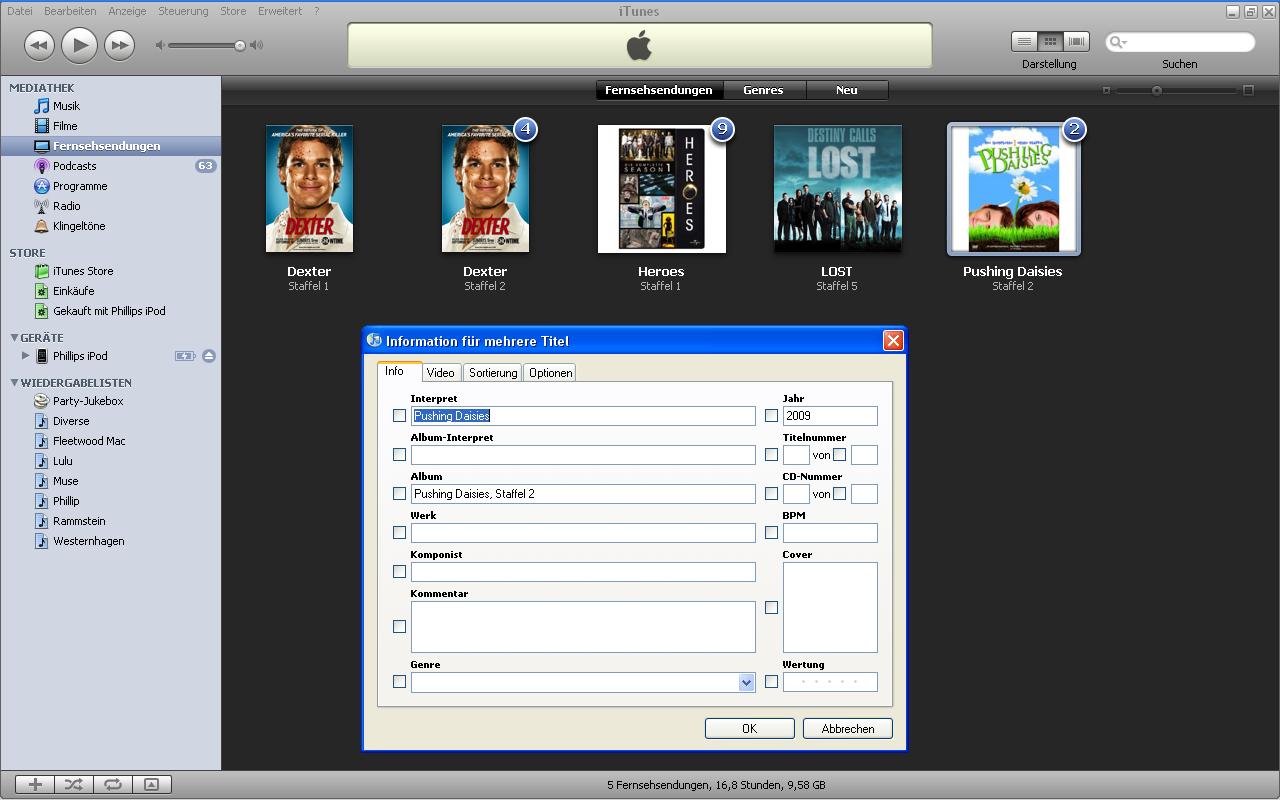1280x800 pixels.
Task: Click the search magnifier icon
Action: tap(1115, 42)
